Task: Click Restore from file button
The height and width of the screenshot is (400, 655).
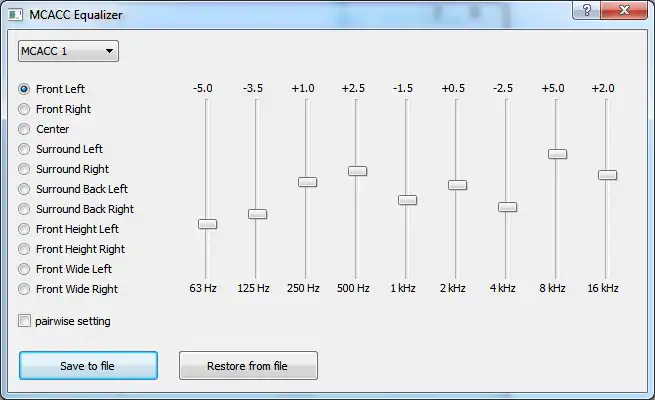Action: (248, 366)
